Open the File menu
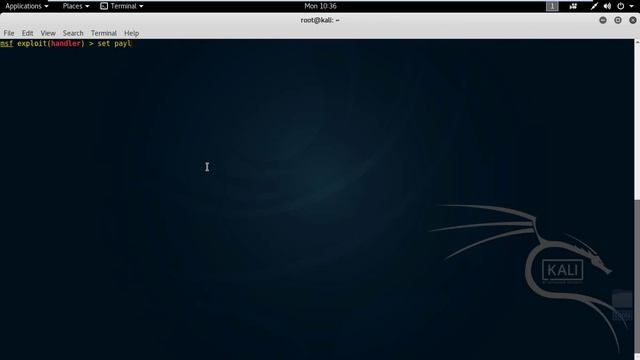Viewport: 640px width, 360px height. click(9, 33)
